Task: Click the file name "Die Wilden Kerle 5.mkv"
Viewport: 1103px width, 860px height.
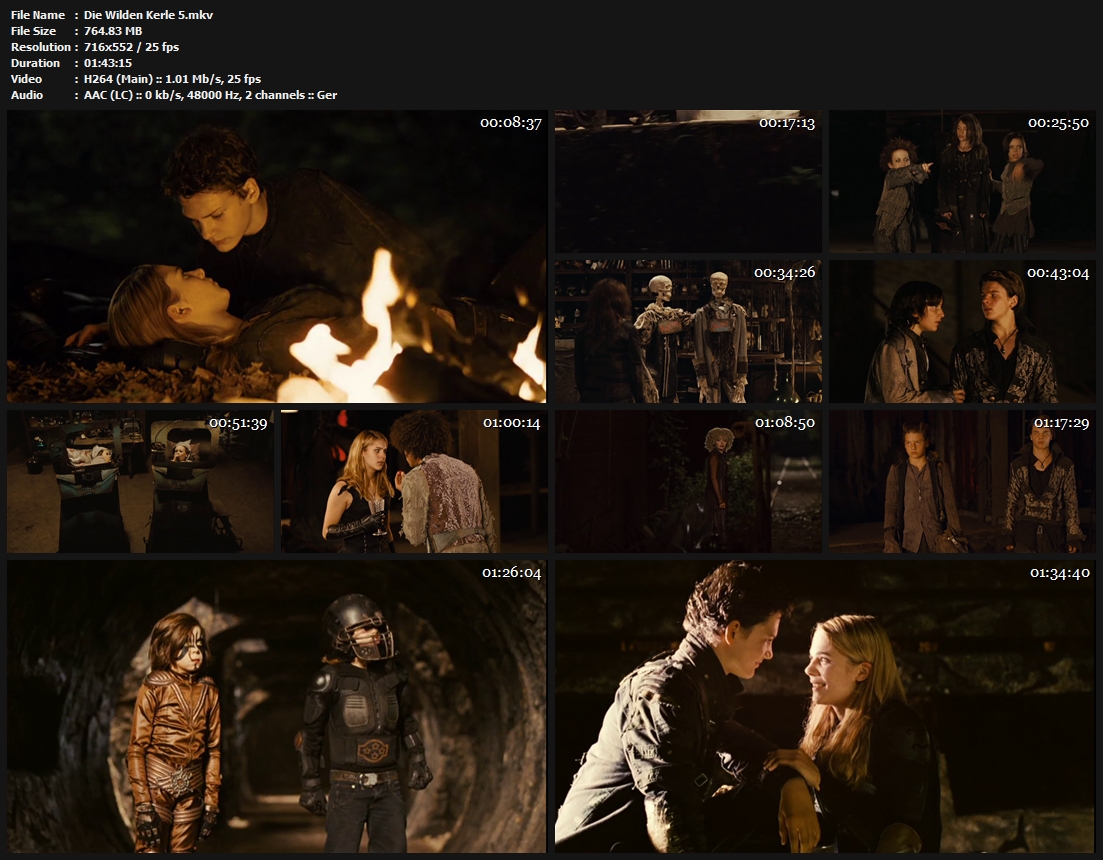Action: 148,15
